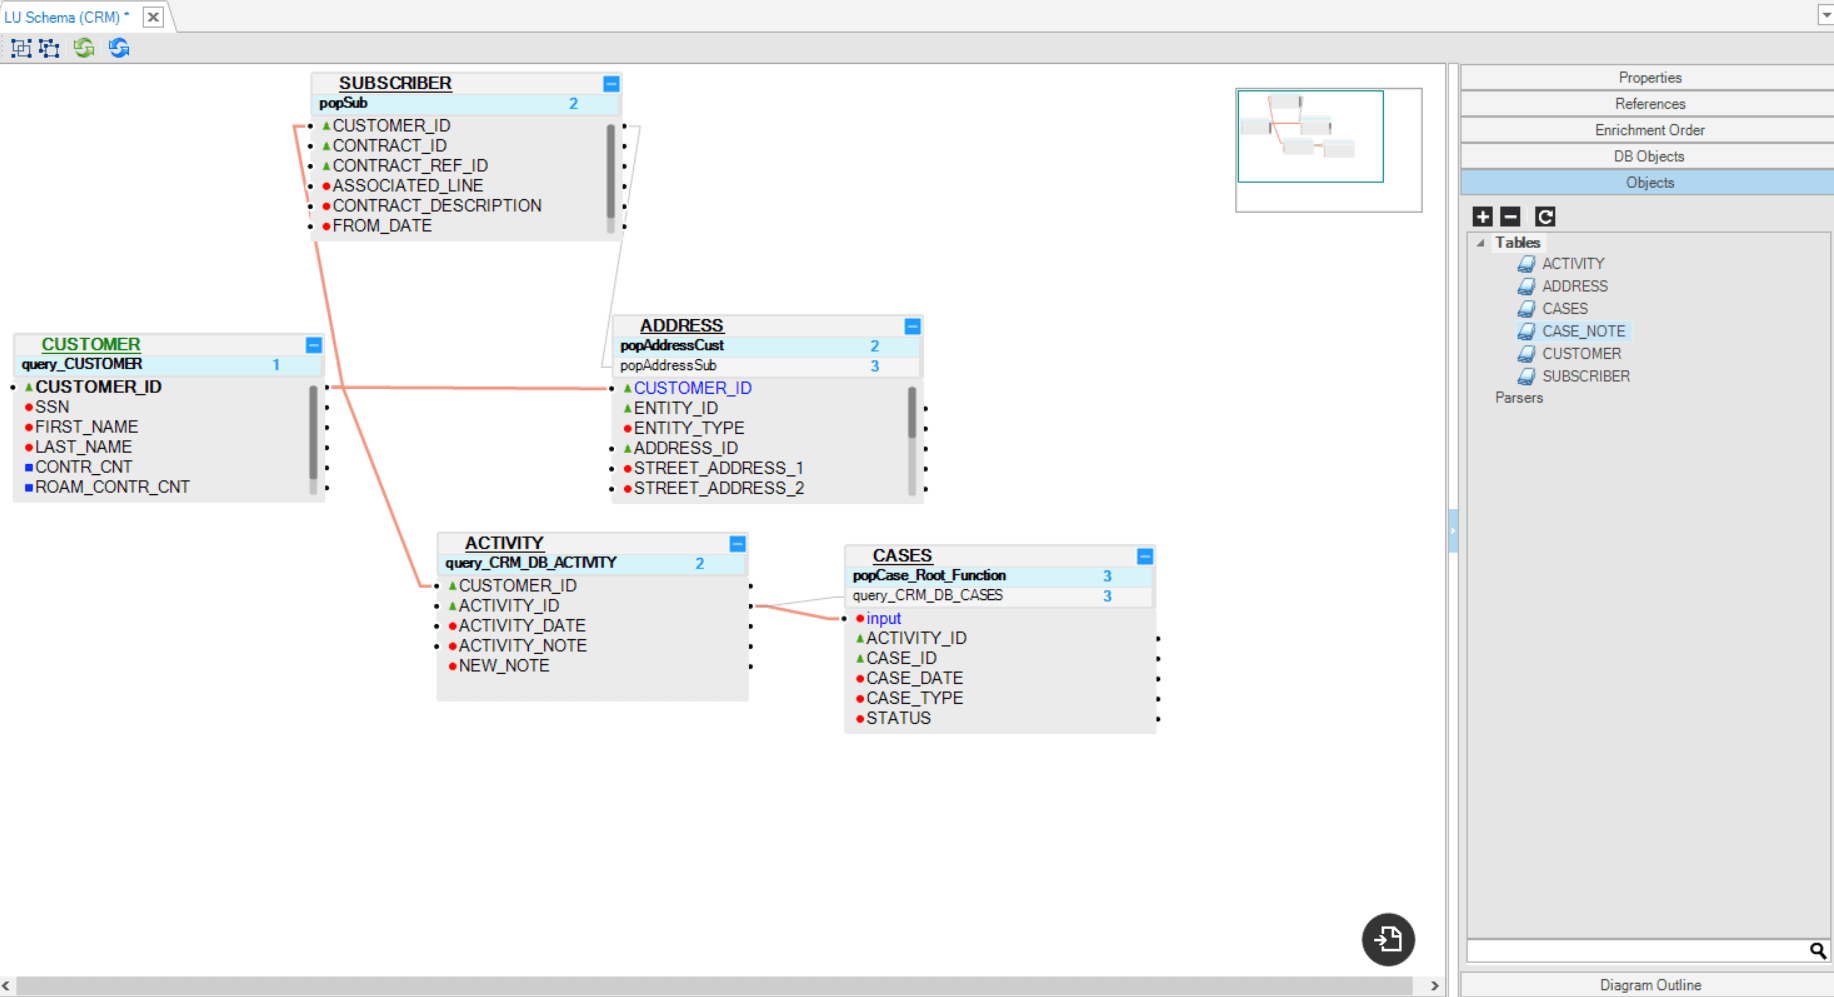This screenshot has width=1834, height=997.
Task: Click the search magnifier icon in Objects panel
Action: click(1817, 951)
